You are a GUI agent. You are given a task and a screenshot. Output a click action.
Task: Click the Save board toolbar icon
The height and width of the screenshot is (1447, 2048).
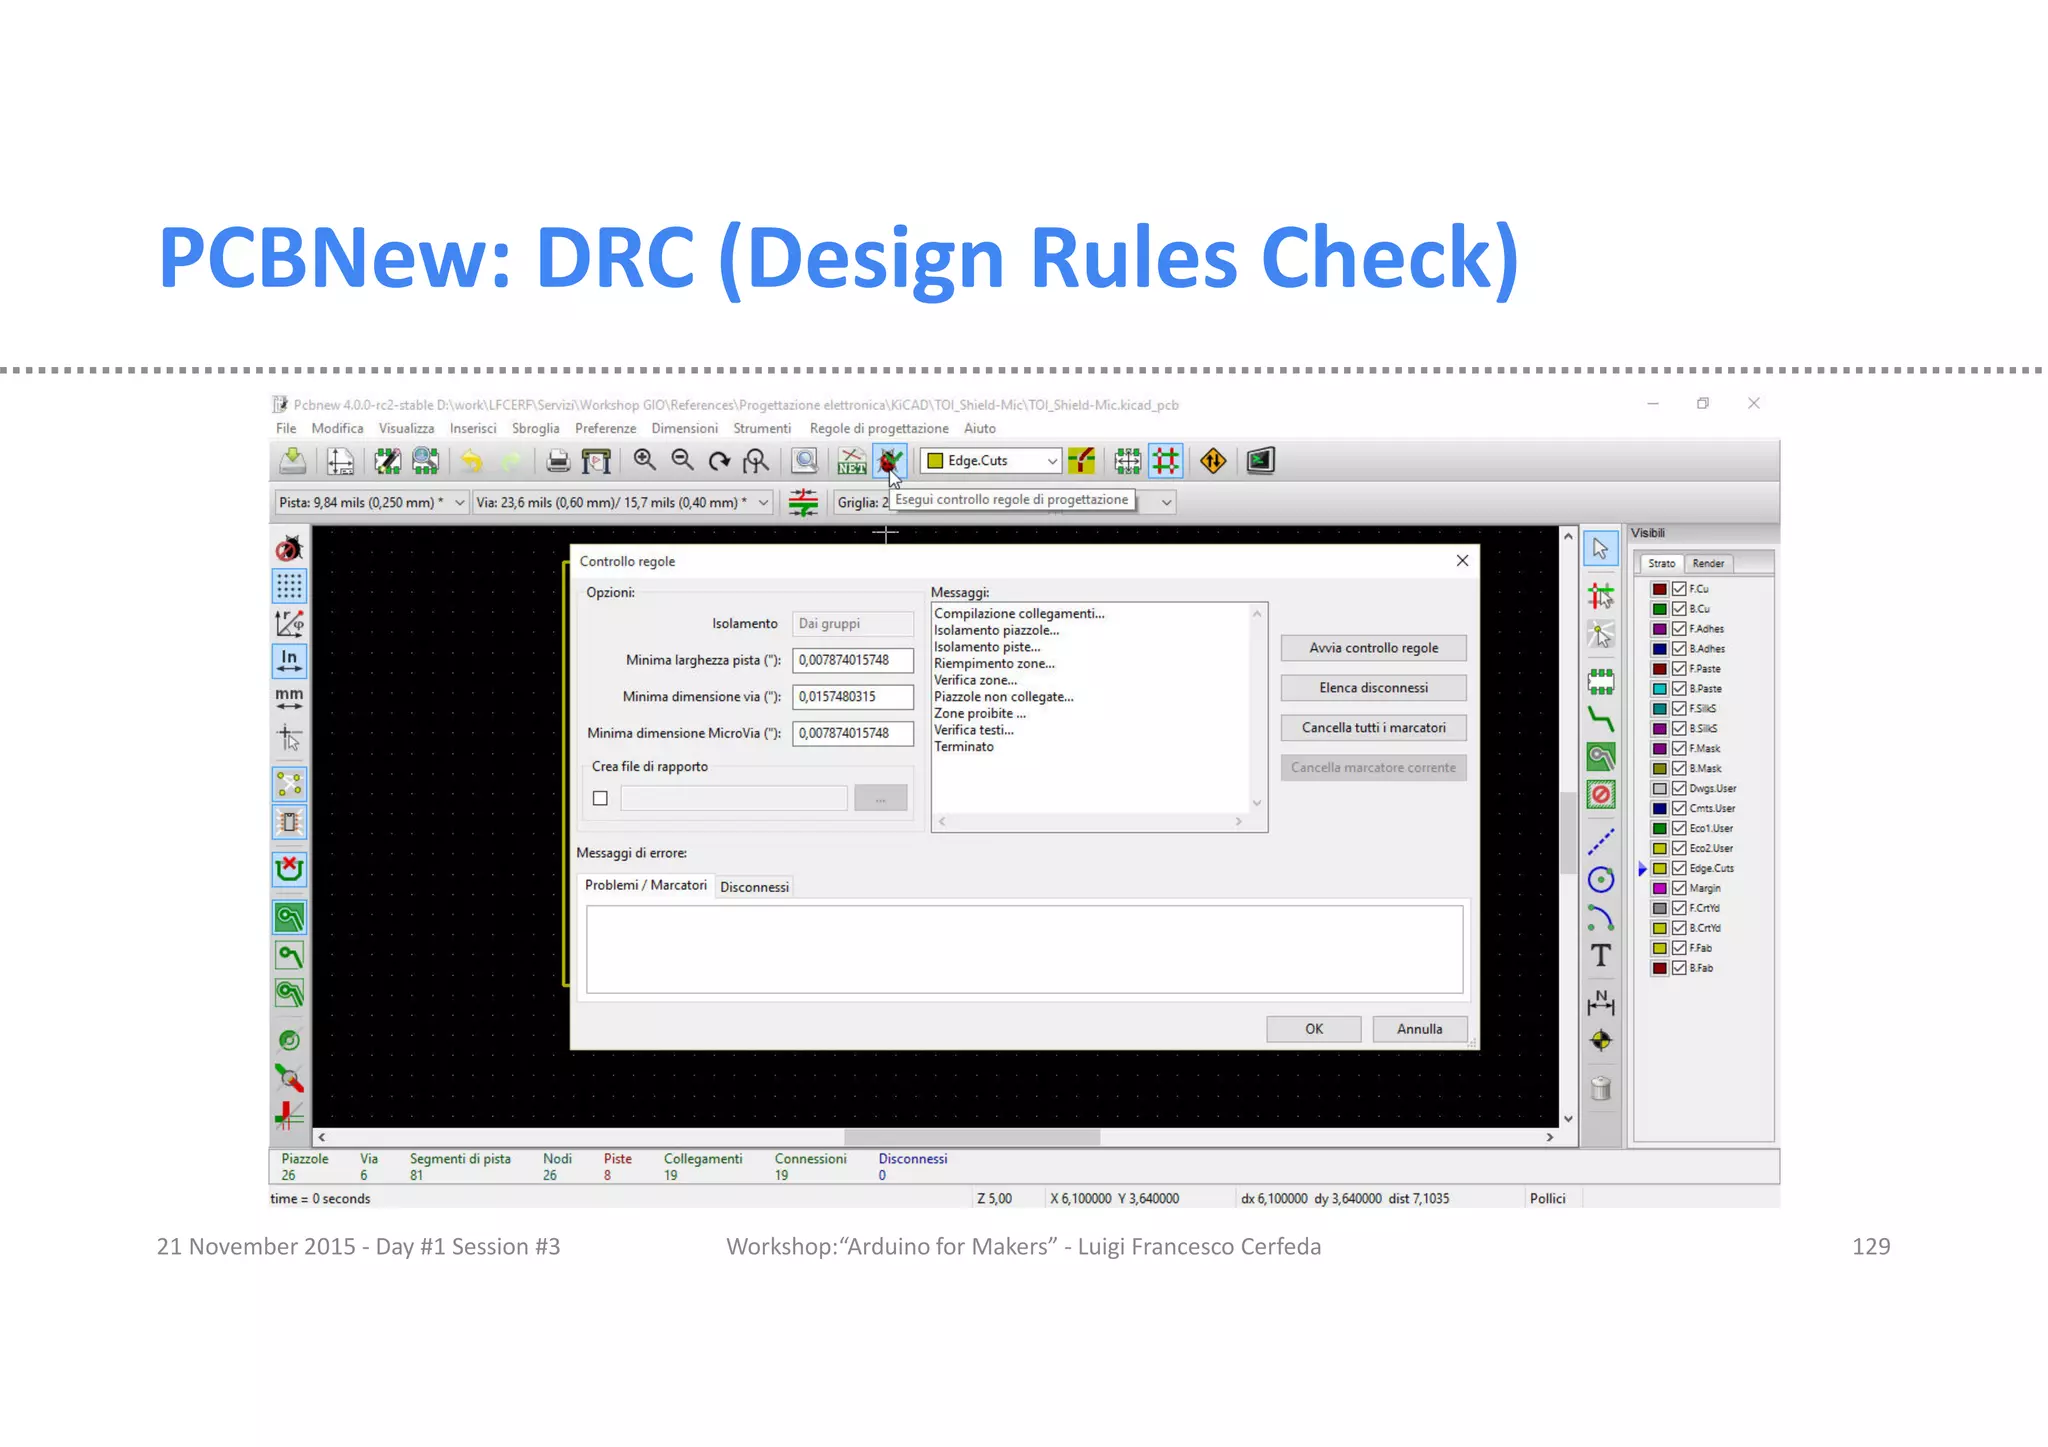(x=293, y=461)
